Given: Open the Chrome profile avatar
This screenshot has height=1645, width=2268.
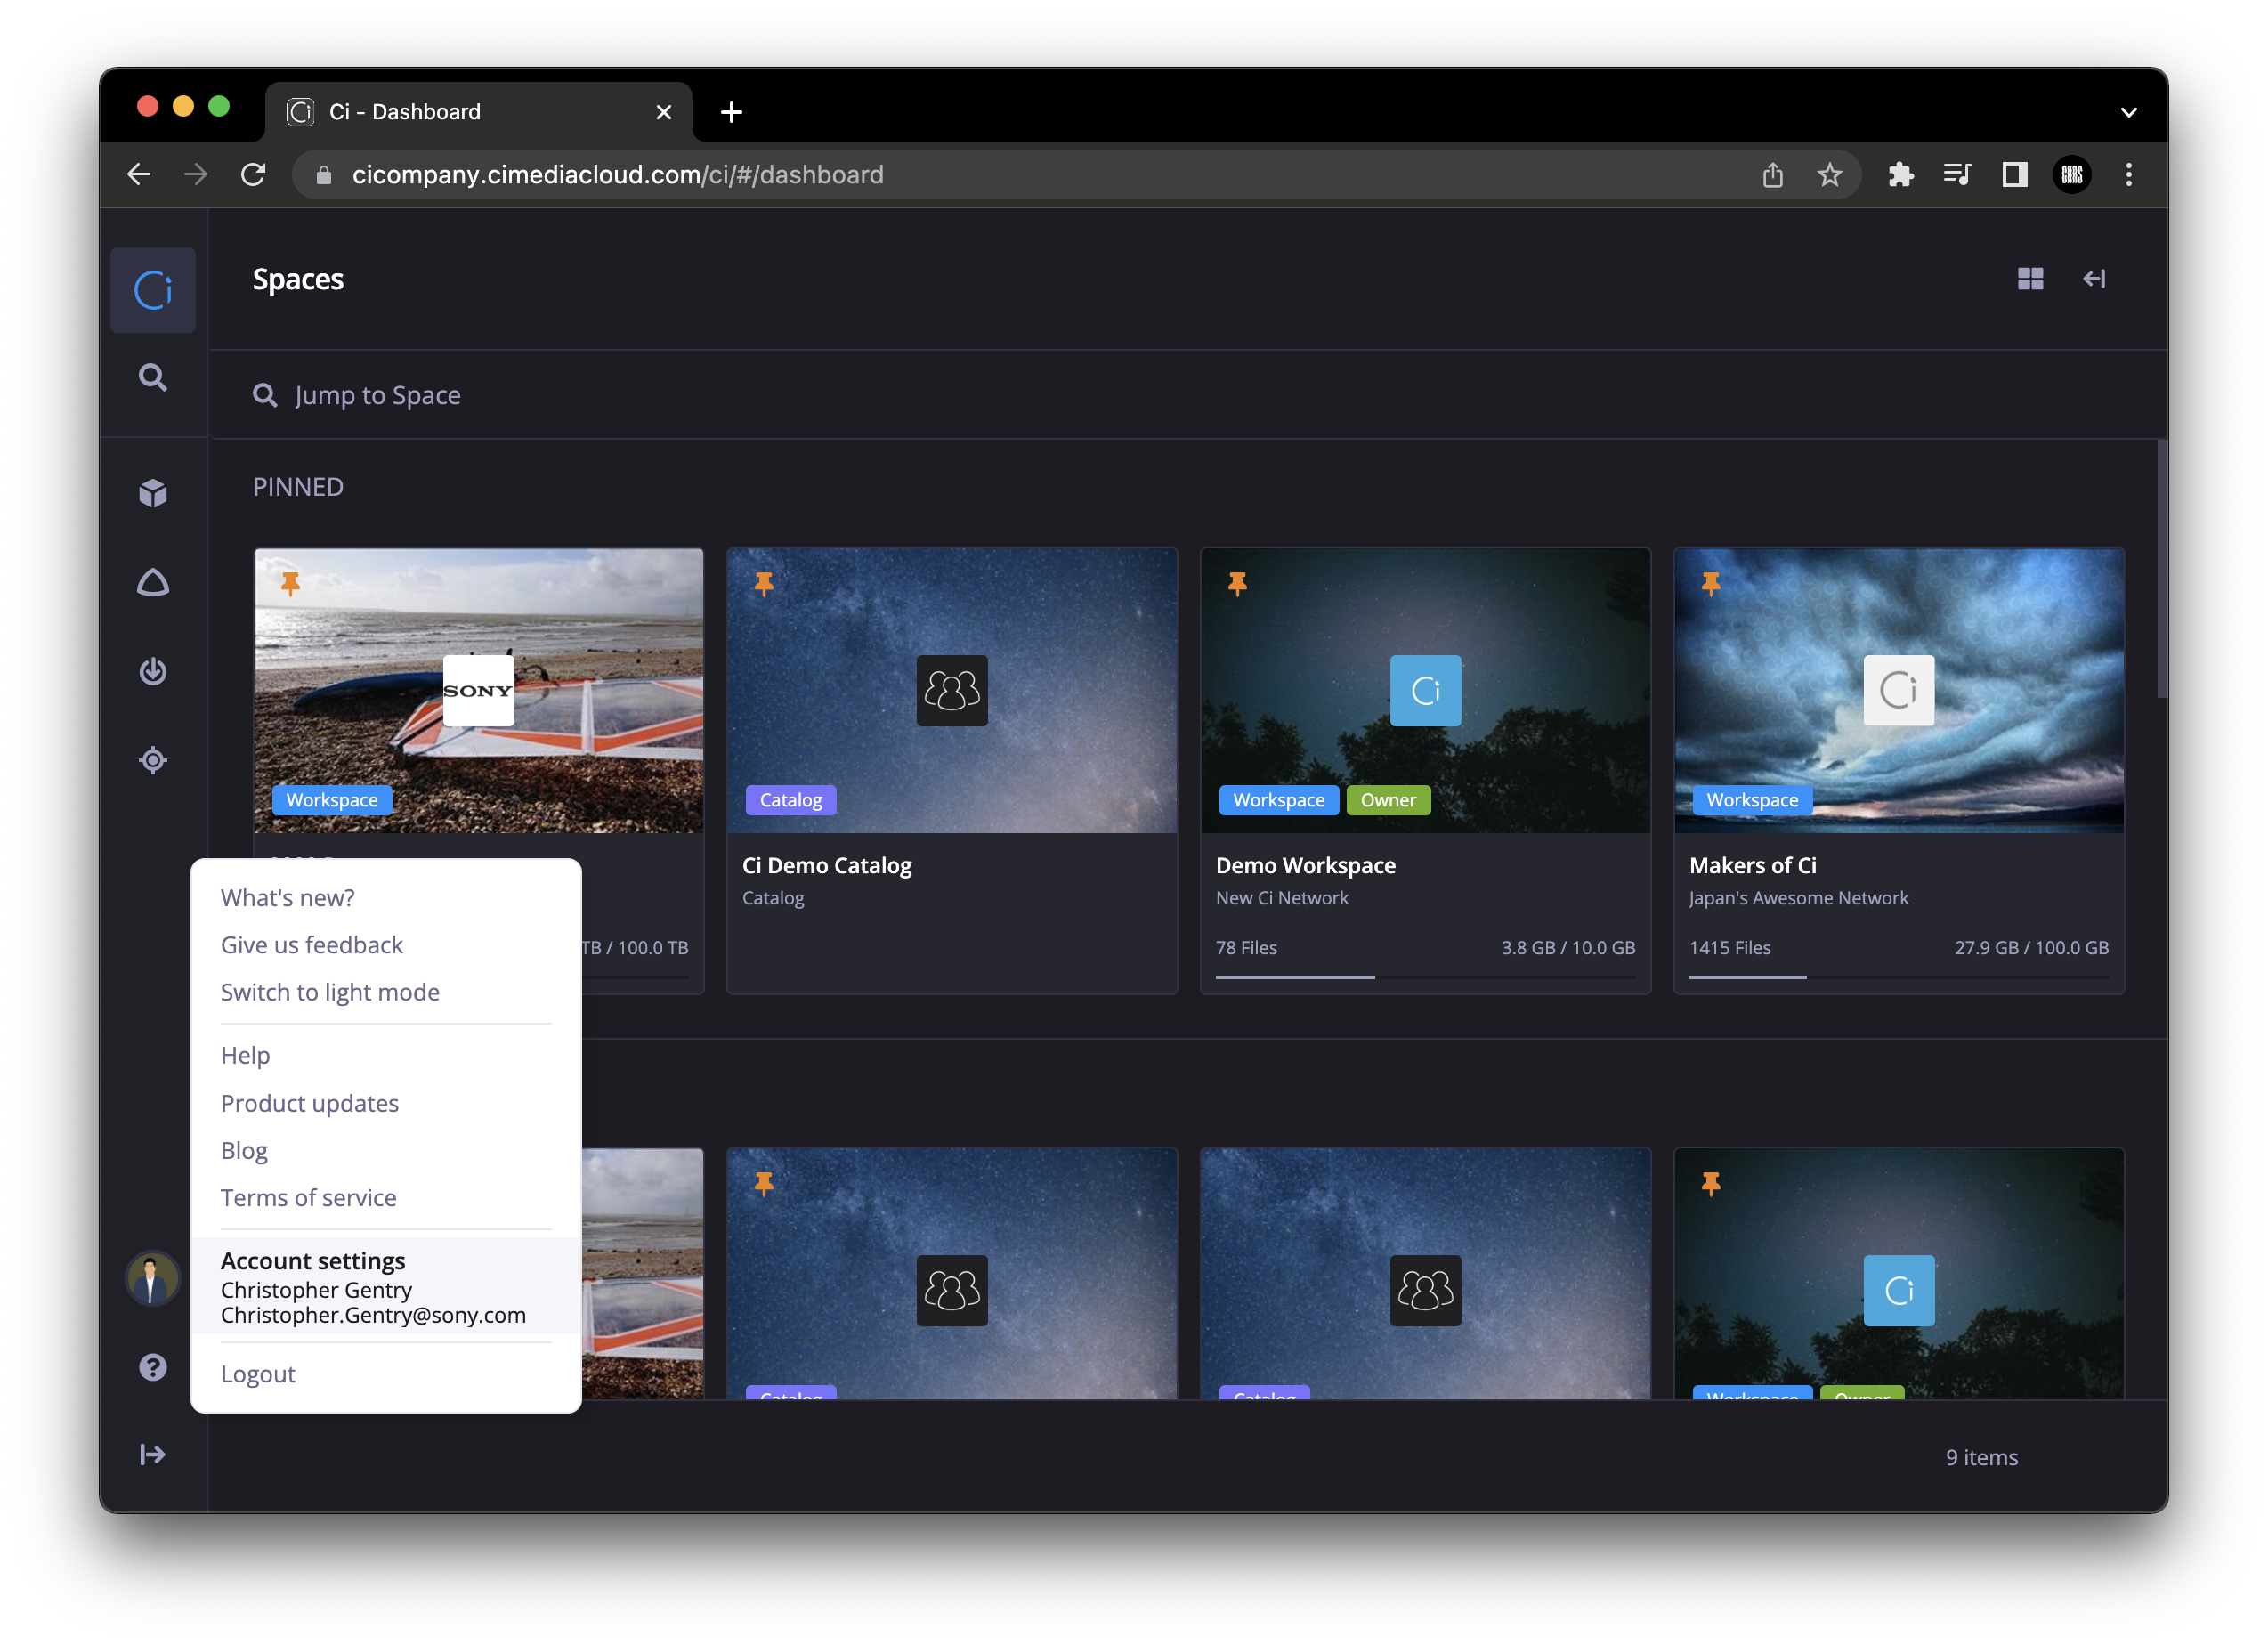Looking at the screenshot, I should (x=2071, y=175).
